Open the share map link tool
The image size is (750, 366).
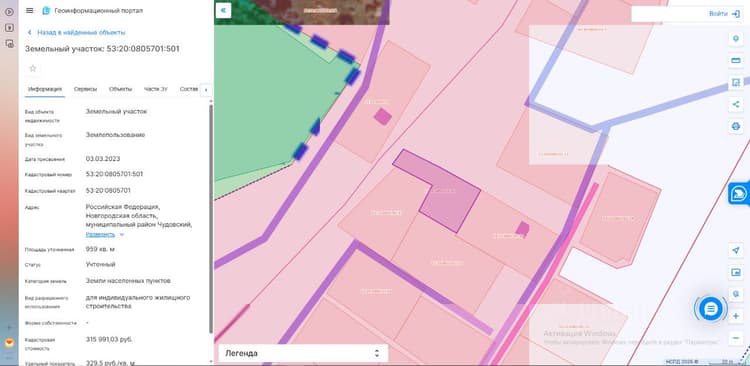pos(736,104)
